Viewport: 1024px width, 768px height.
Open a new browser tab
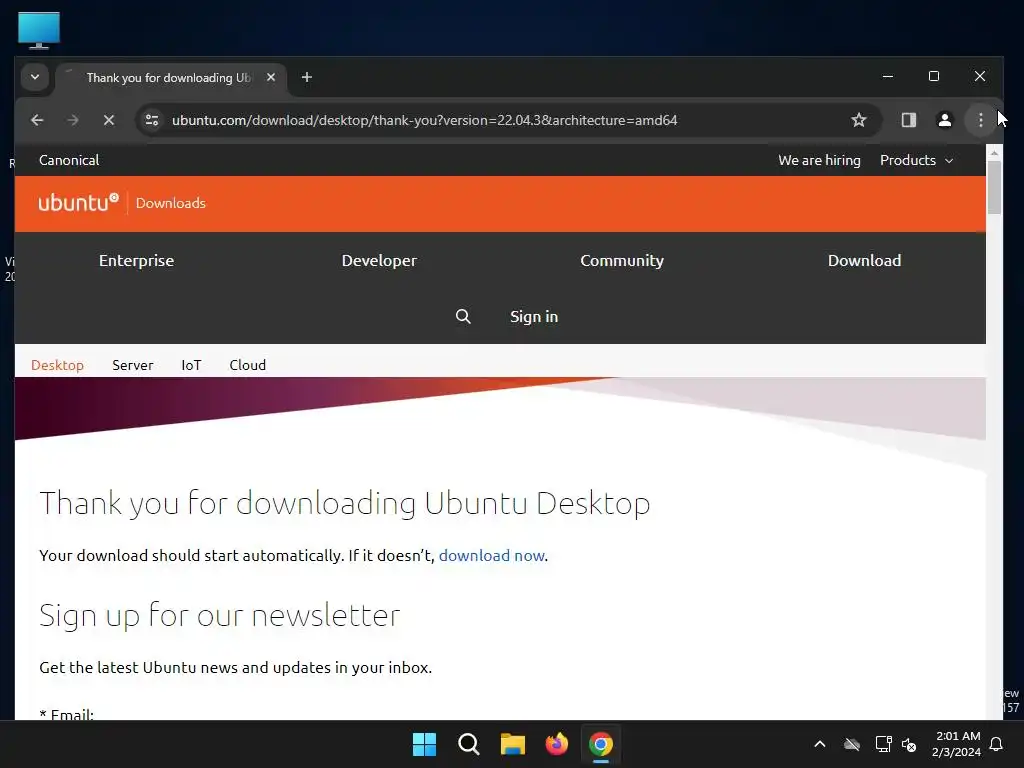pyautogui.click(x=306, y=78)
